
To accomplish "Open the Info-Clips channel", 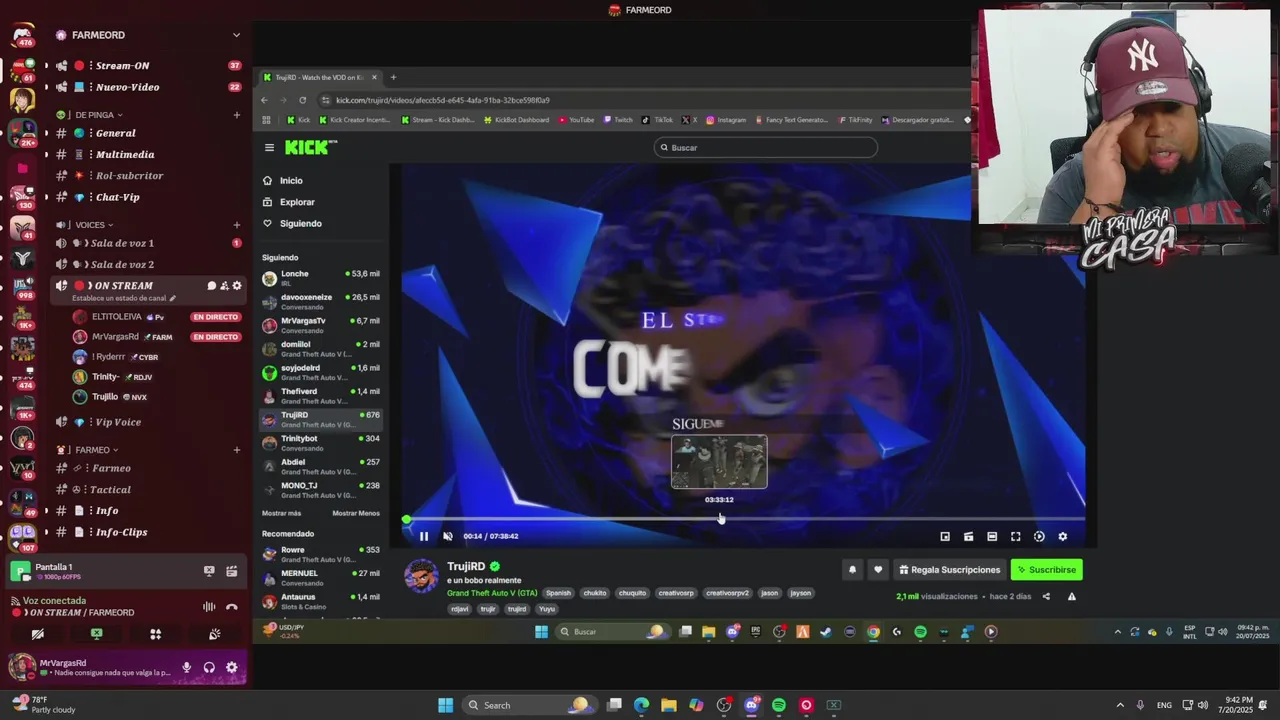I will (x=148, y=532).
